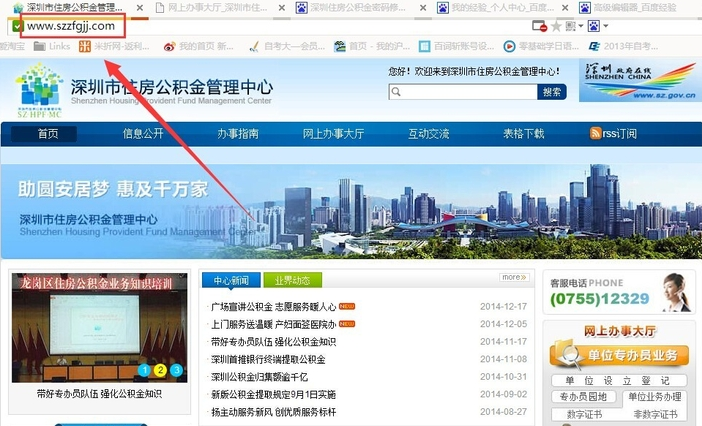Select 办事指南 in the navigation bar
The image size is (702, 426).
pyautogui.click(x=238, y=134)
